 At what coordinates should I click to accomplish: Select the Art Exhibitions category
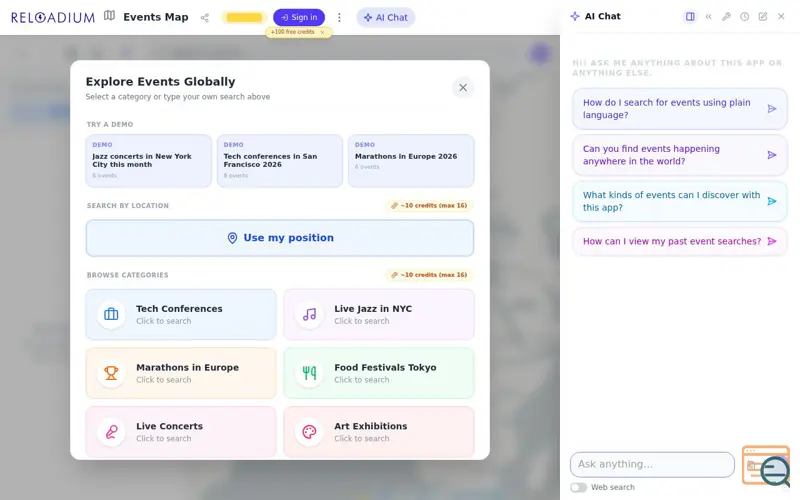coord(379,432)
